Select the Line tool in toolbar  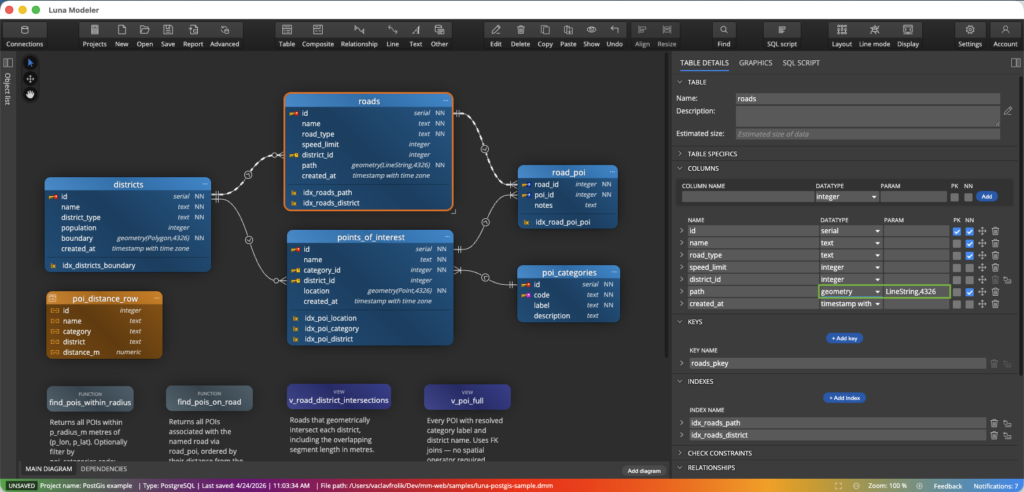(392, 35)
